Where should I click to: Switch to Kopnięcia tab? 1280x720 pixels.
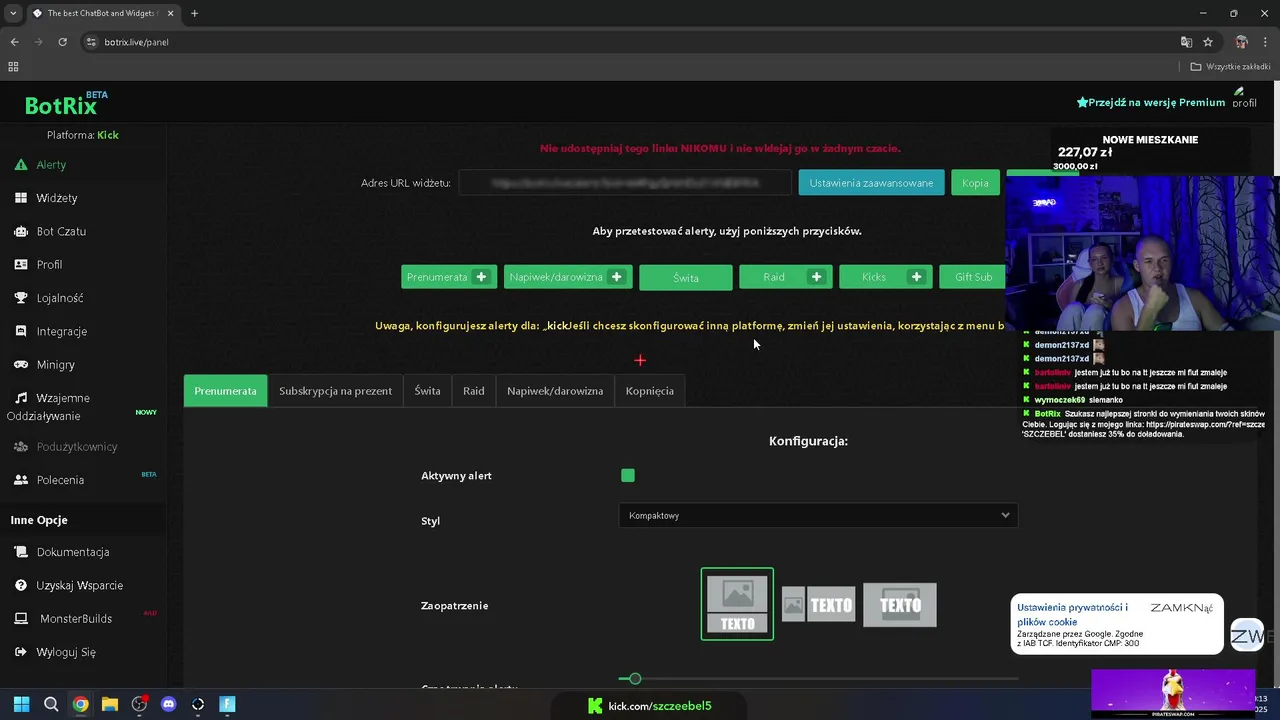650,391
